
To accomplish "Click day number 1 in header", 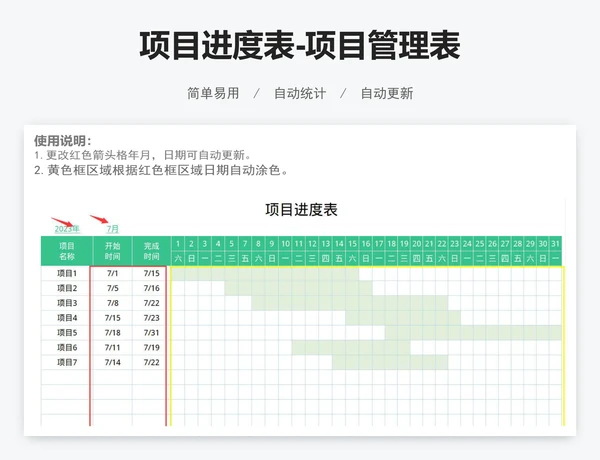I will [x=178, y=244].
